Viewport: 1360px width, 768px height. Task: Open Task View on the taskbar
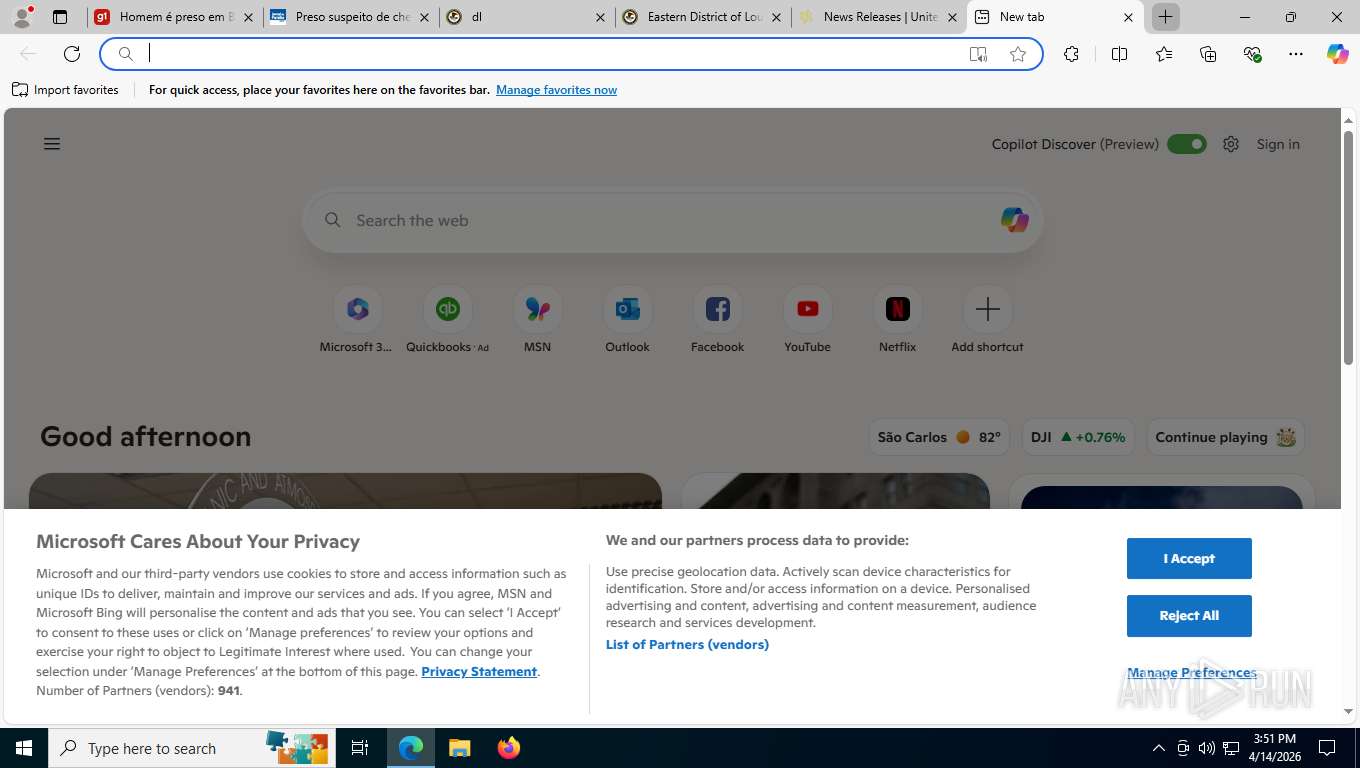pos(360,748)
